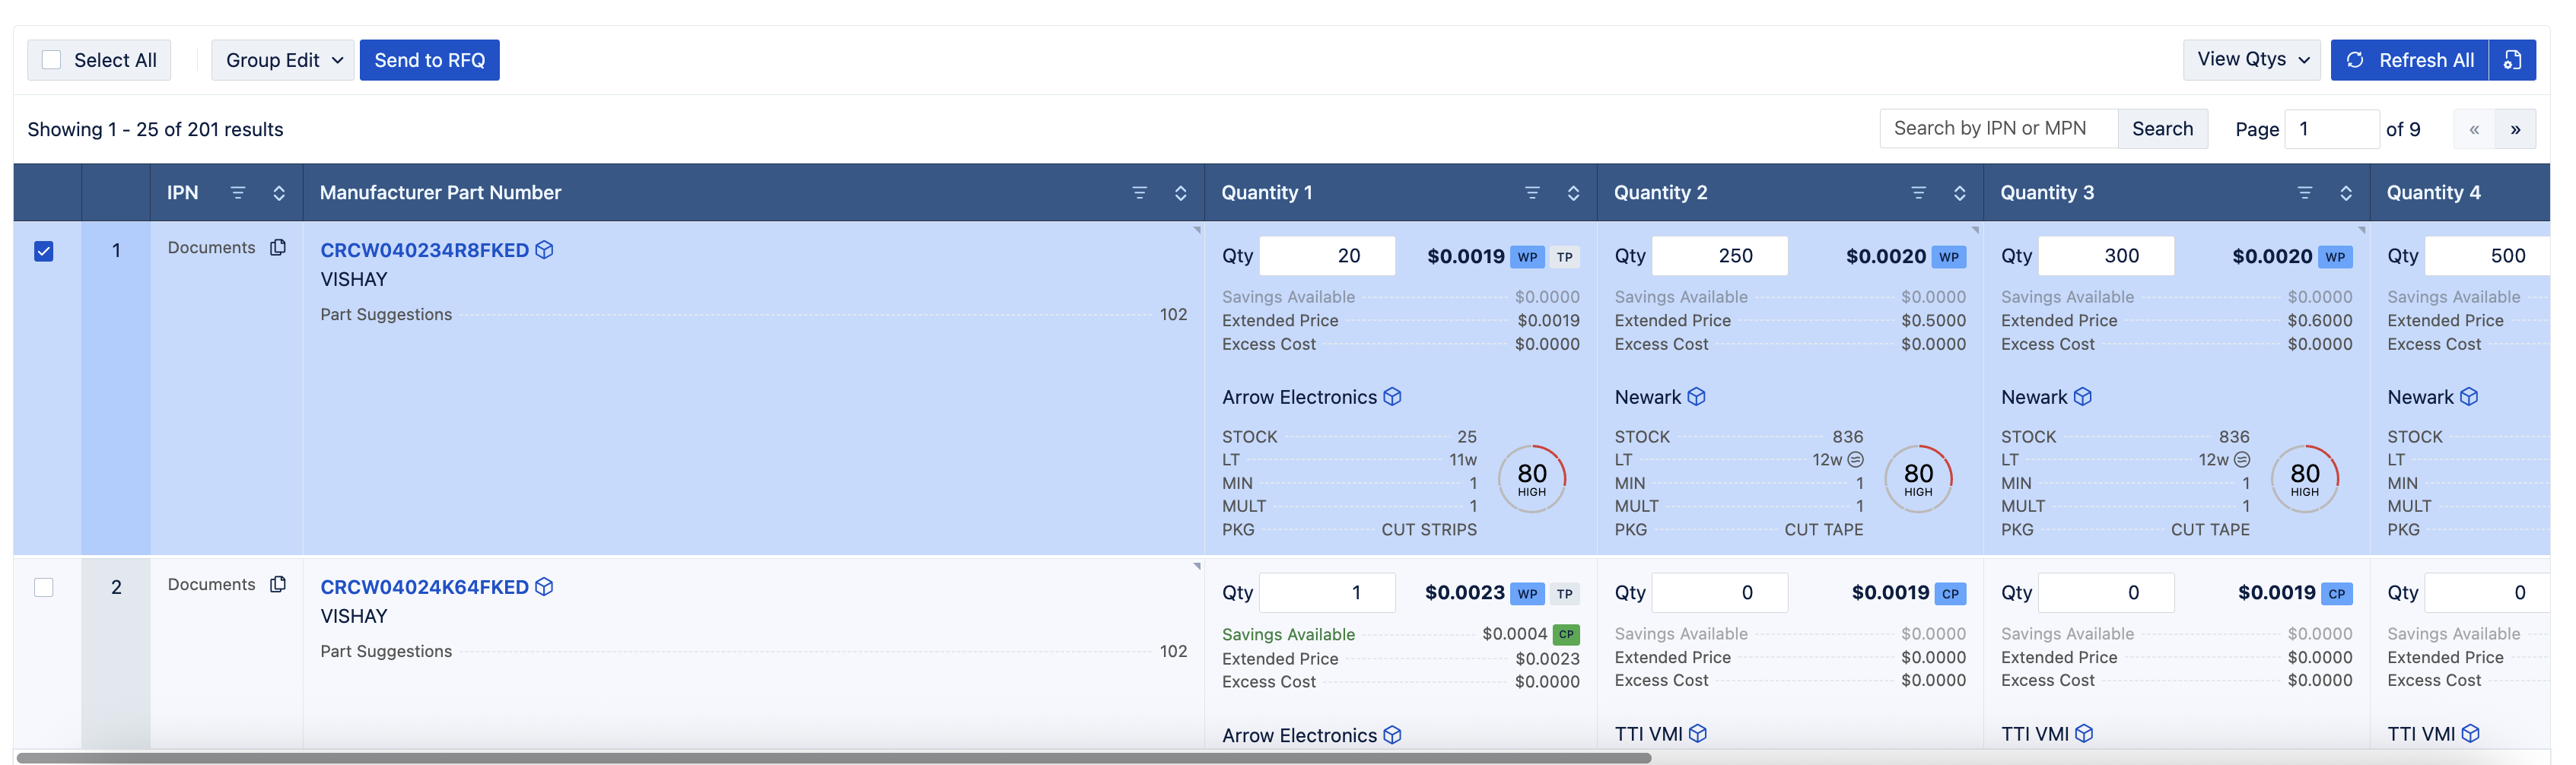Edit the Quantity 2 field showing 250
Screen dimensions: 2576x765
pyautogui.click(x=1719, y=256)
